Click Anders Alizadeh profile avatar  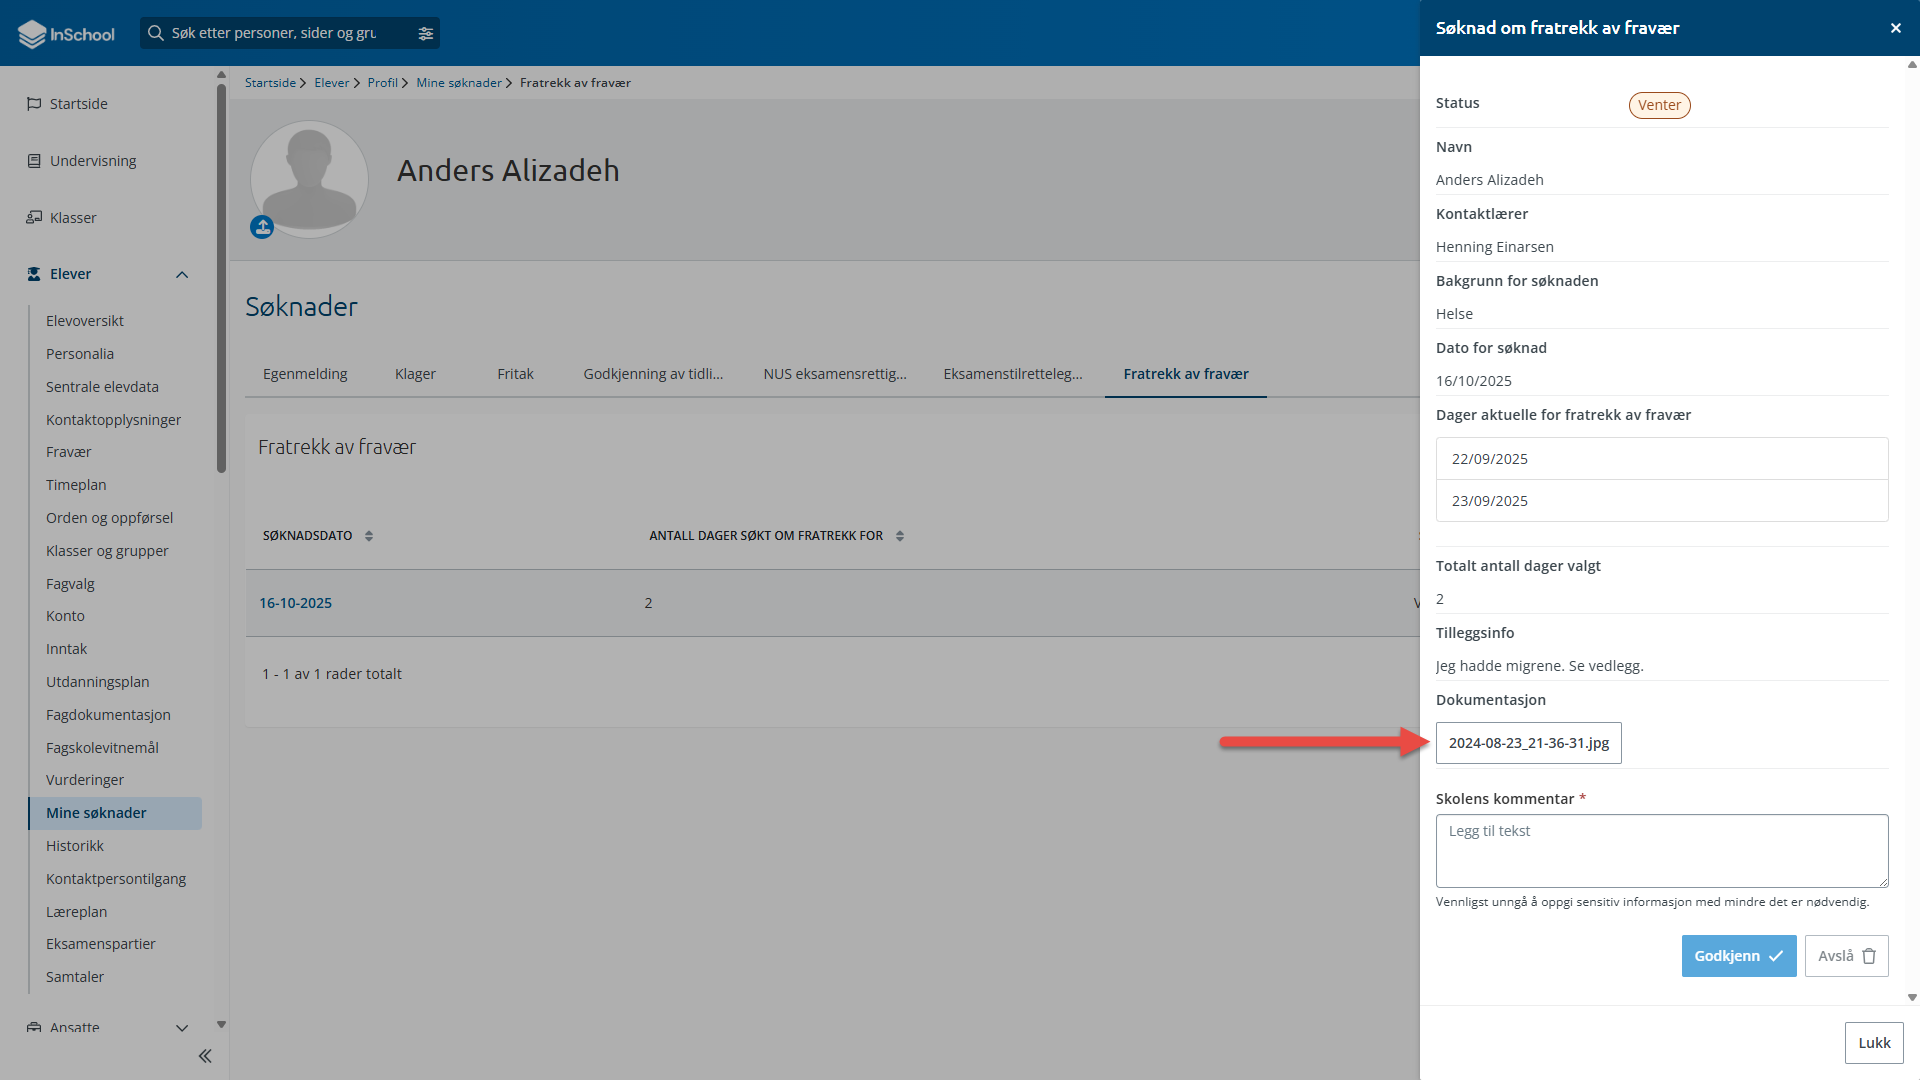310,179
